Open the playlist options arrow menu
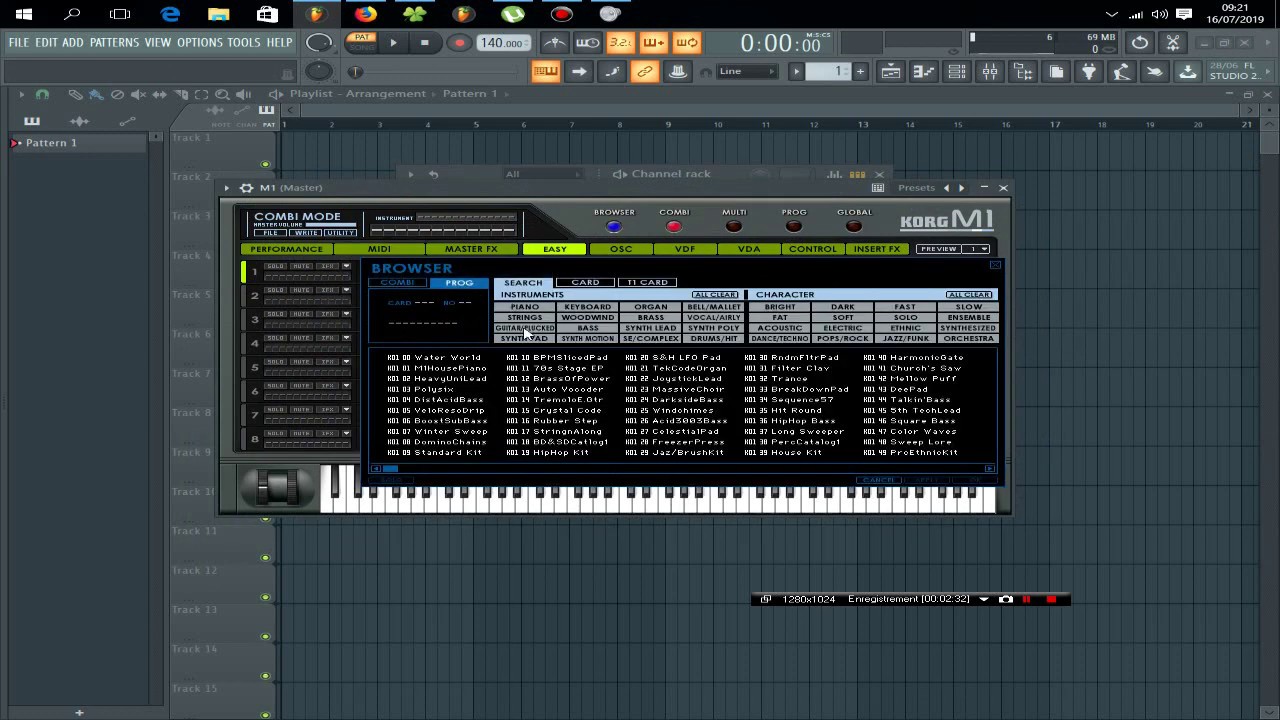The width and height of the screenshot is (1280, 720). 21,94
